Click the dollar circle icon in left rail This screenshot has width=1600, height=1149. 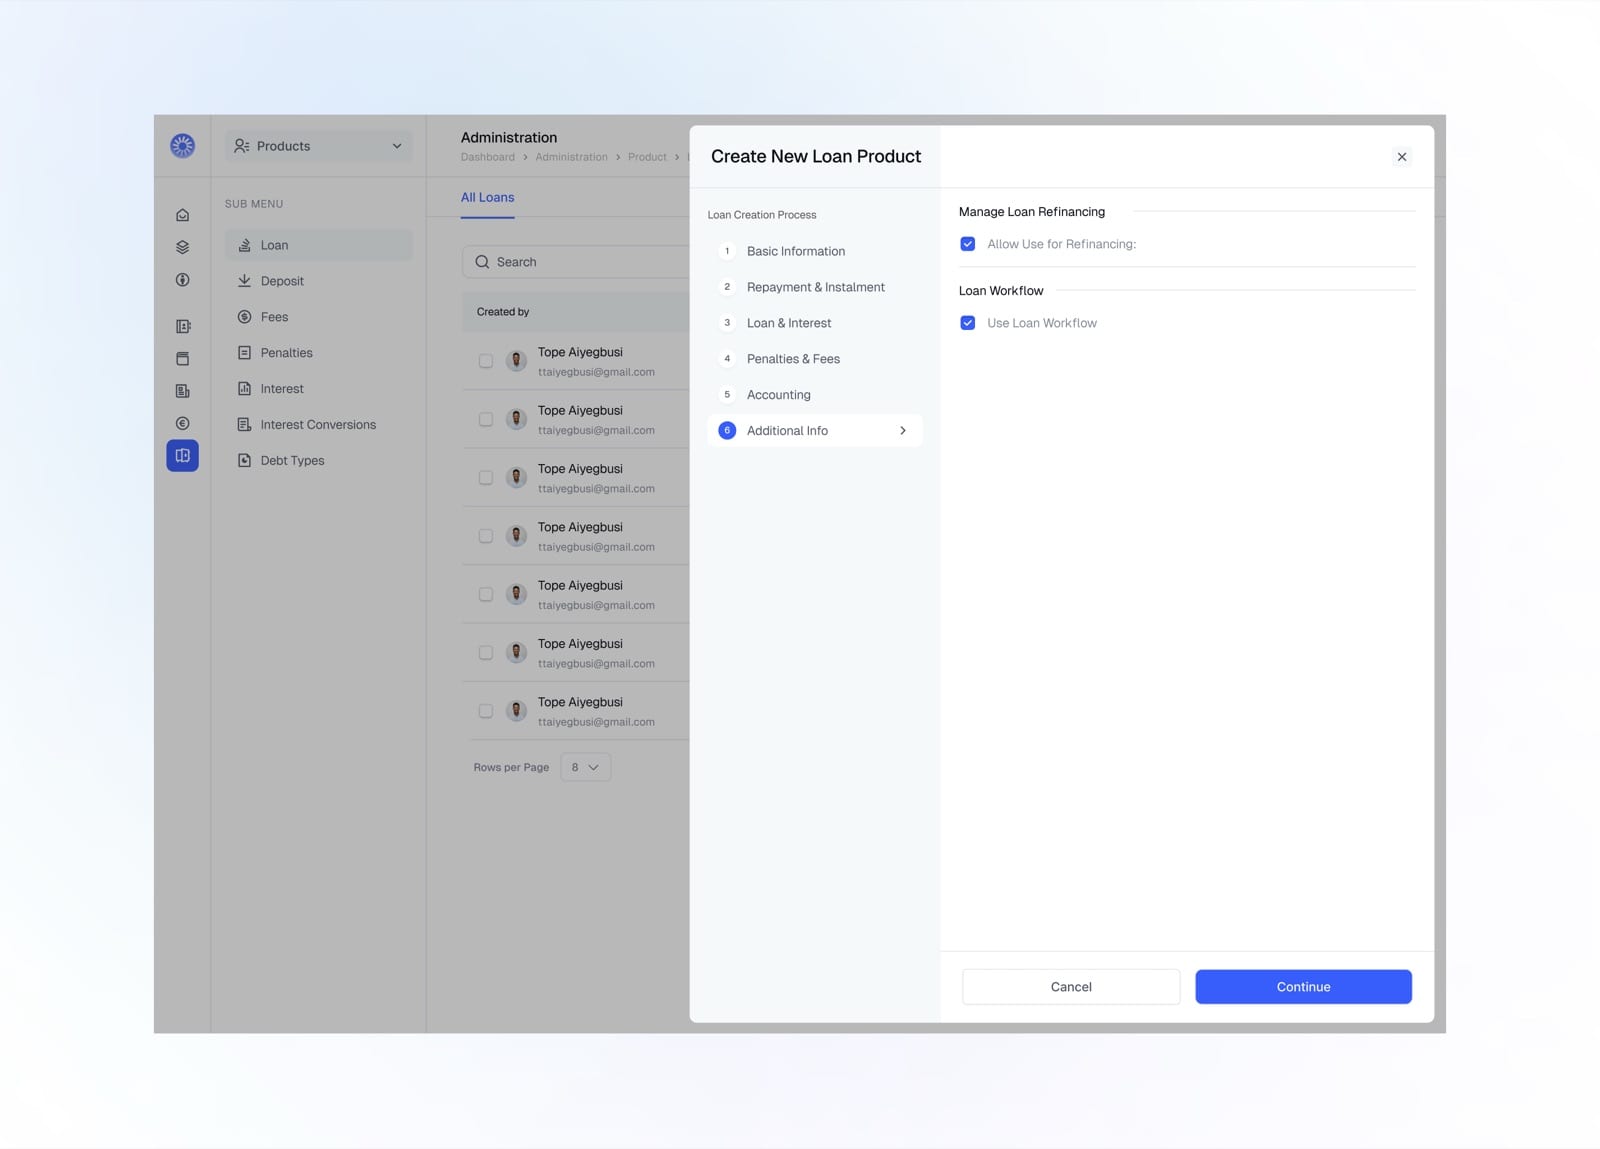(182, 280)
